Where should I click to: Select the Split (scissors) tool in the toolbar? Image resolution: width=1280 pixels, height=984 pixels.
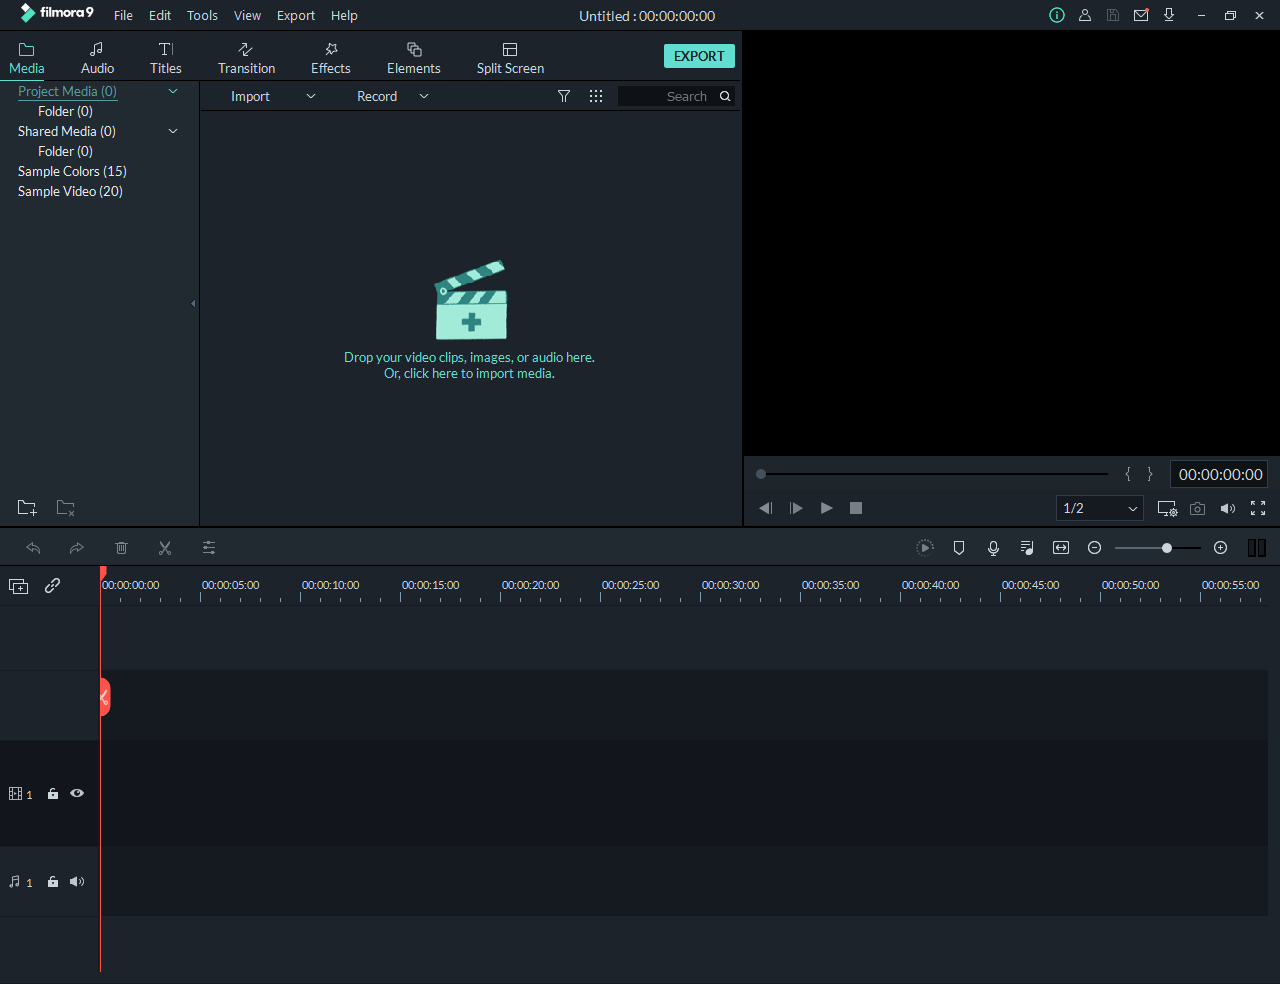click(165, 547)
